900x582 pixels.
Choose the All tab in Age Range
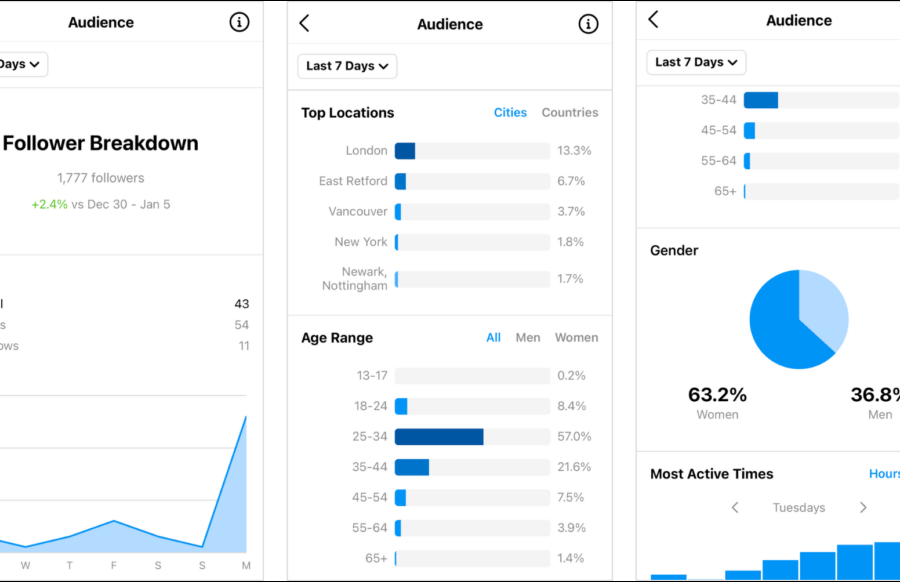[493, 338]
